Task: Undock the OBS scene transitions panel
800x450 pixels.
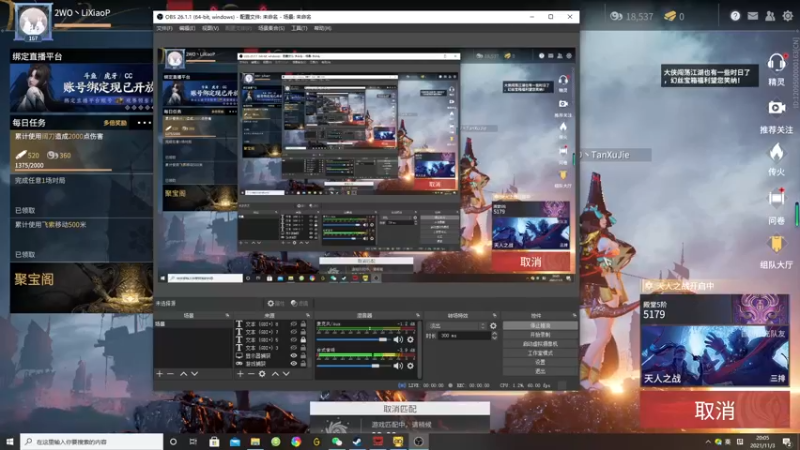Action: click(x=494, y=315)
